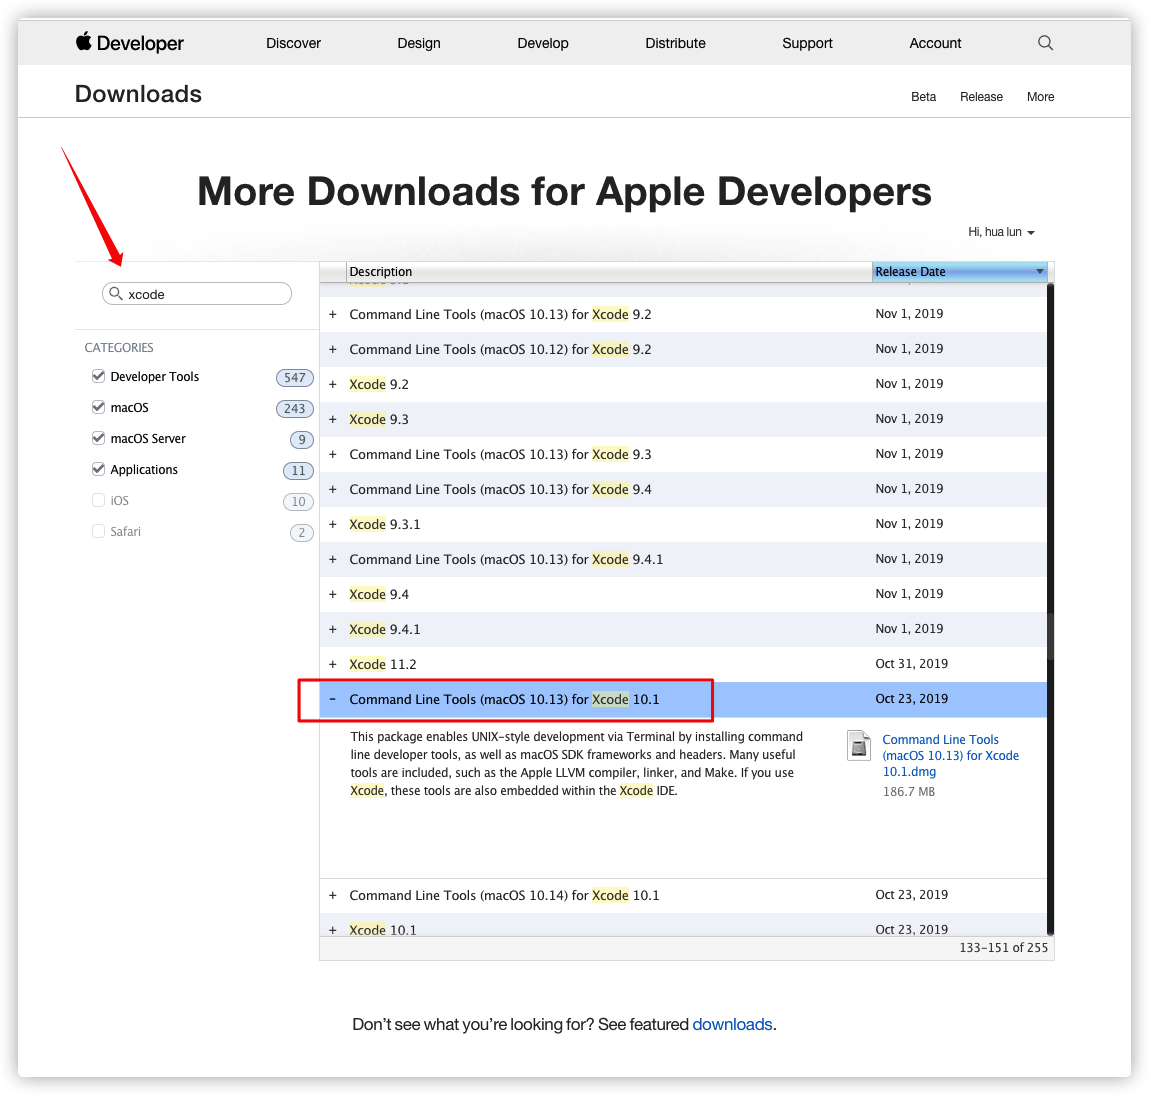1149x1095 pixels.
Task: Click the magnifier icon inside xcode search field
Action: point(116,293)
